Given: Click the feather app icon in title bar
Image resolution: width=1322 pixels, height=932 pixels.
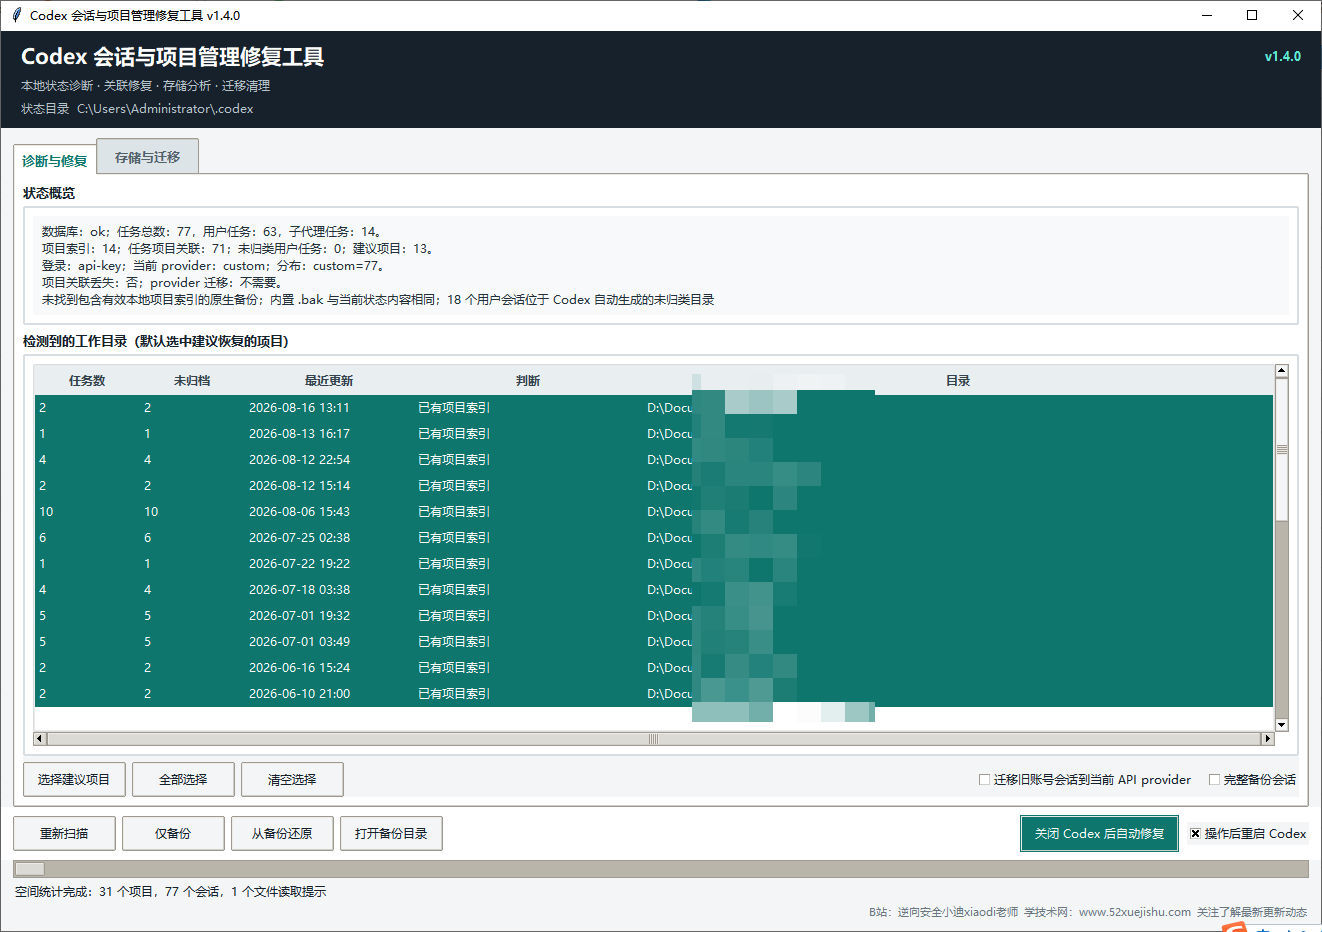Looking at the screenshot, I should coord(15,15).
